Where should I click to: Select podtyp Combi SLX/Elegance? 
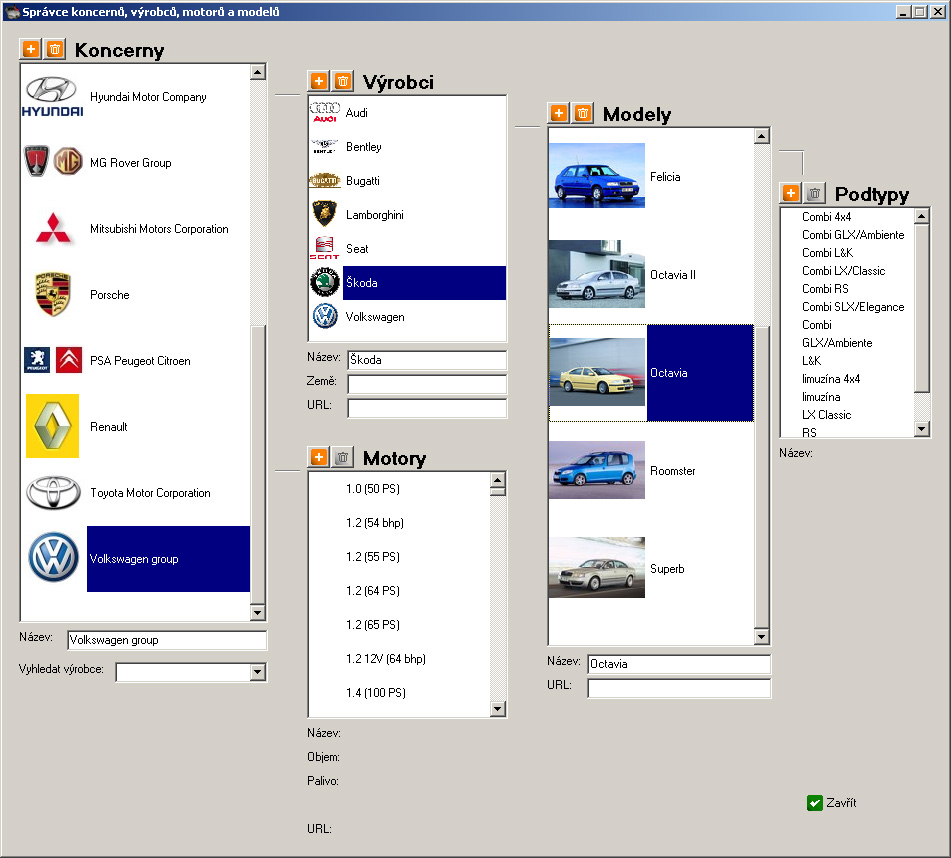[853, 307]
